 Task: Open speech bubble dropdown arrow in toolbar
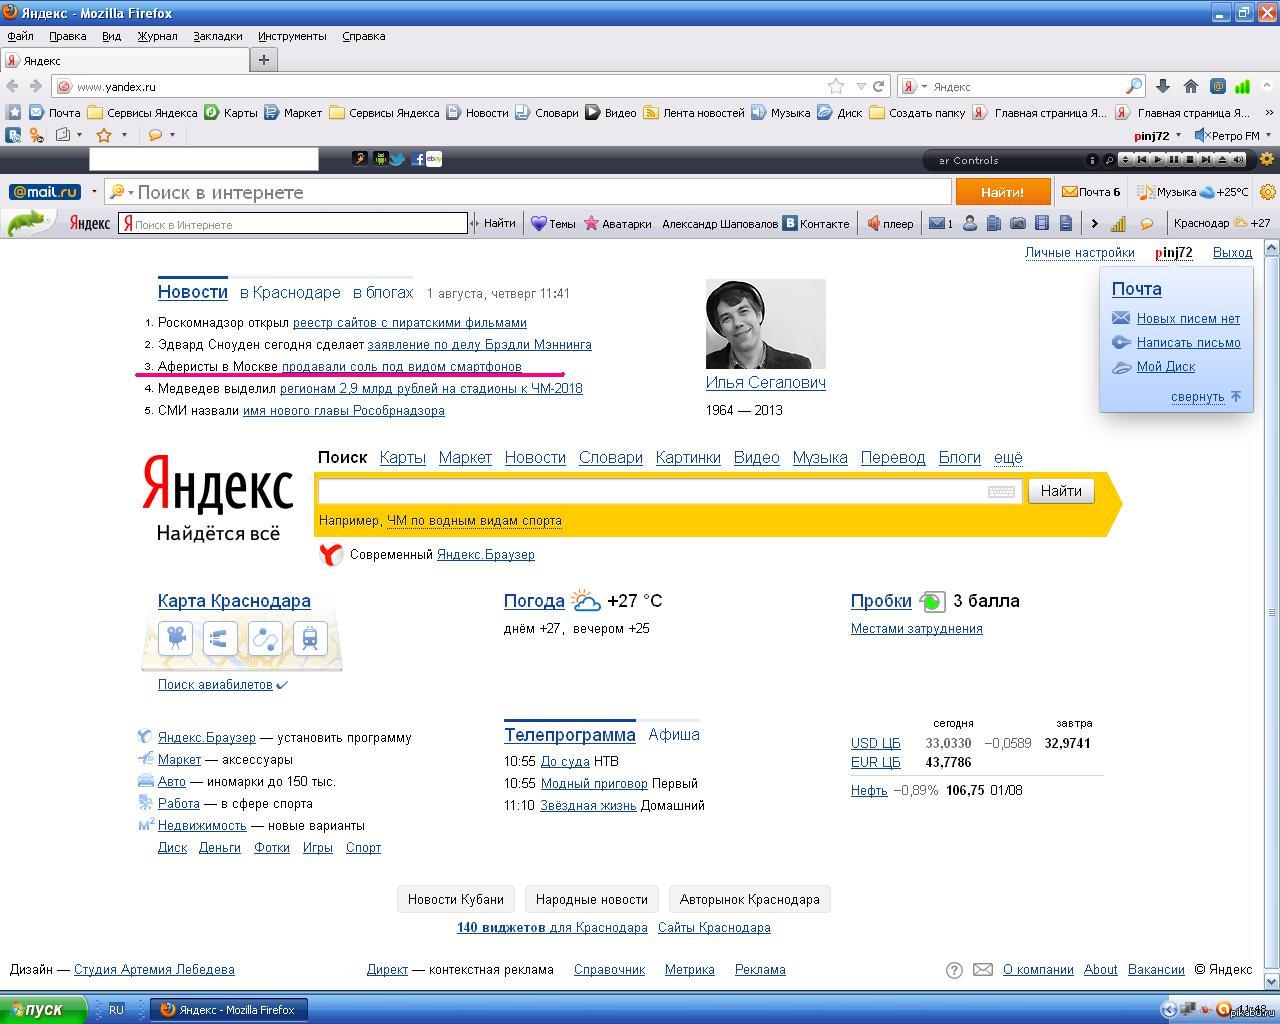pyautogui.click(x=172, y=135)
